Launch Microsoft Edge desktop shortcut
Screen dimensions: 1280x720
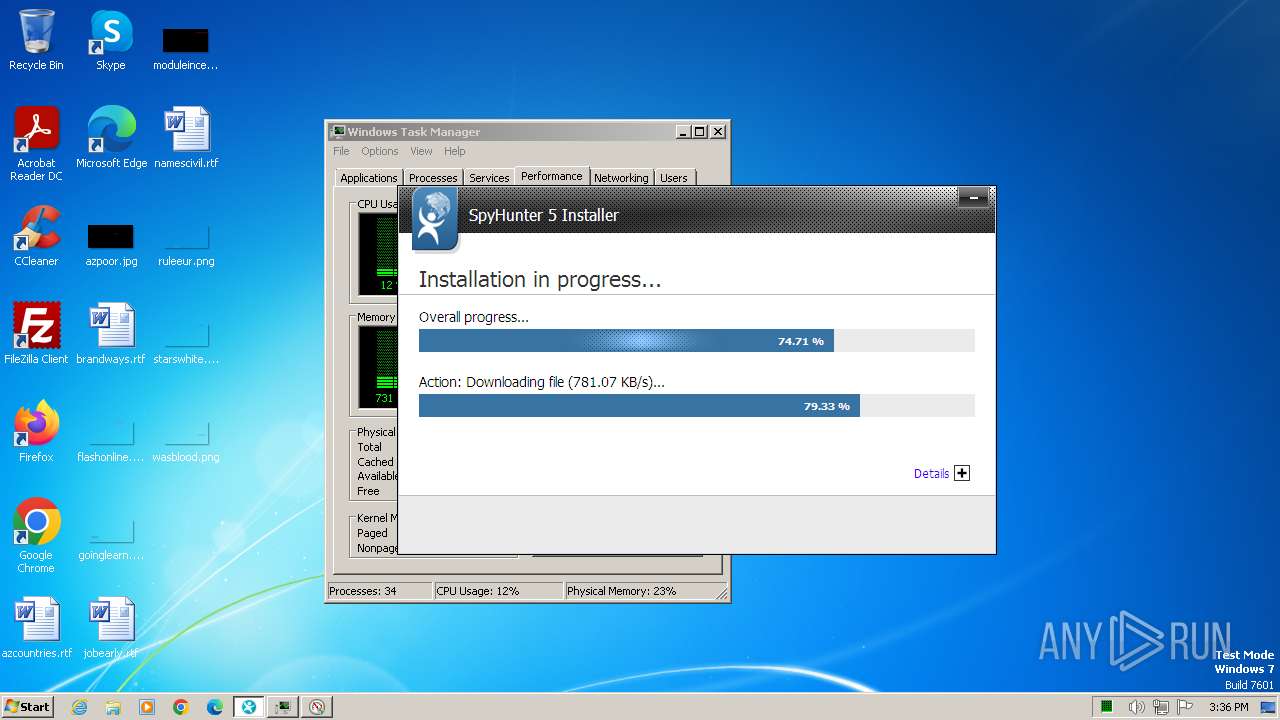111,138
